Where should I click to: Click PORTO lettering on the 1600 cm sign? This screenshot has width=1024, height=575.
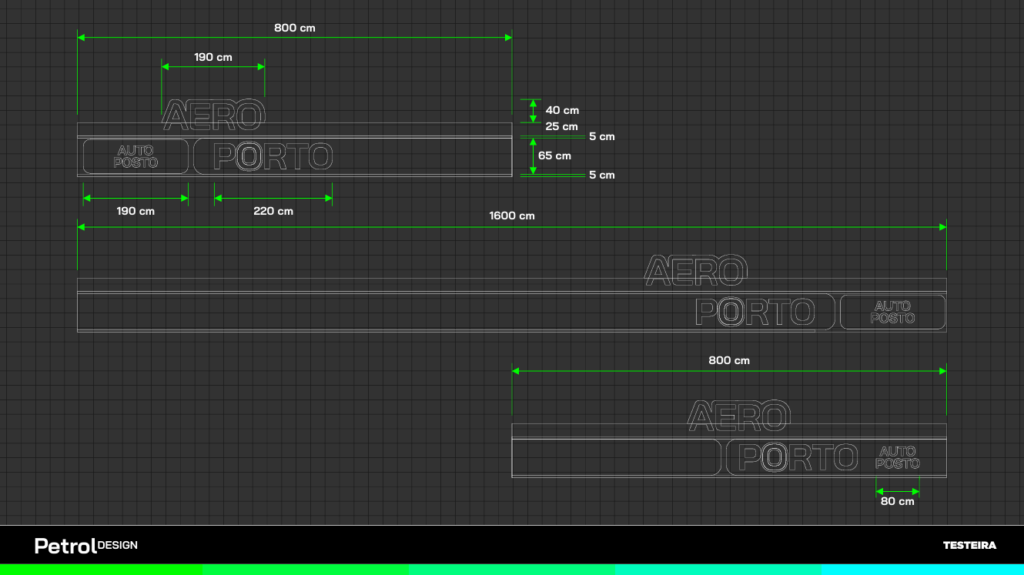(755, 312)
